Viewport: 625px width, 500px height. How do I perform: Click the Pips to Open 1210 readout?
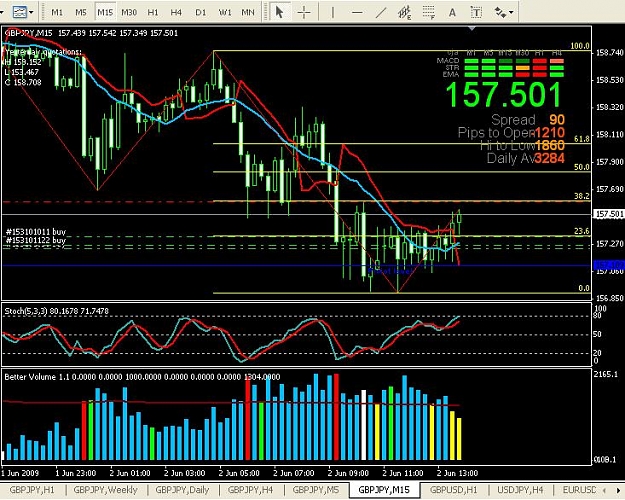tap(511, 132)
